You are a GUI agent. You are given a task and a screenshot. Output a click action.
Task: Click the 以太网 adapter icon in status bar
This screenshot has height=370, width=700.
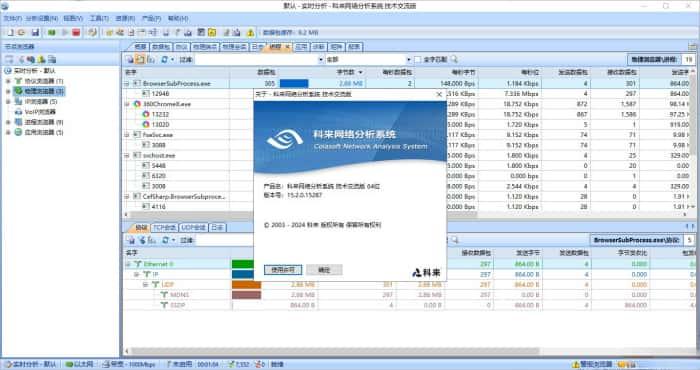tap(69, 365)
